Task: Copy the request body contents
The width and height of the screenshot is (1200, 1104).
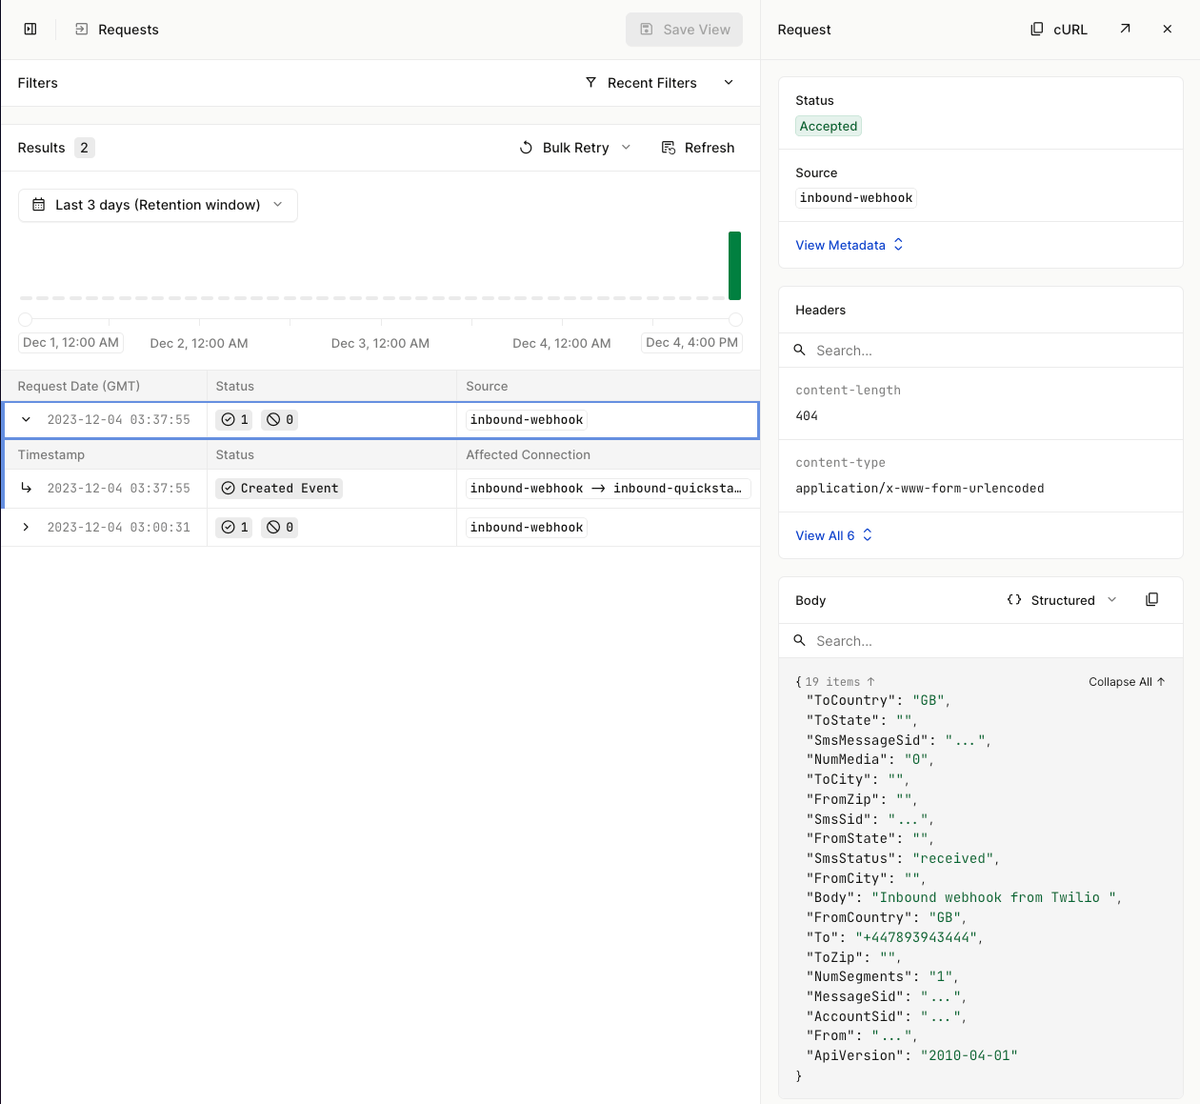Action: pos(1152,598)
